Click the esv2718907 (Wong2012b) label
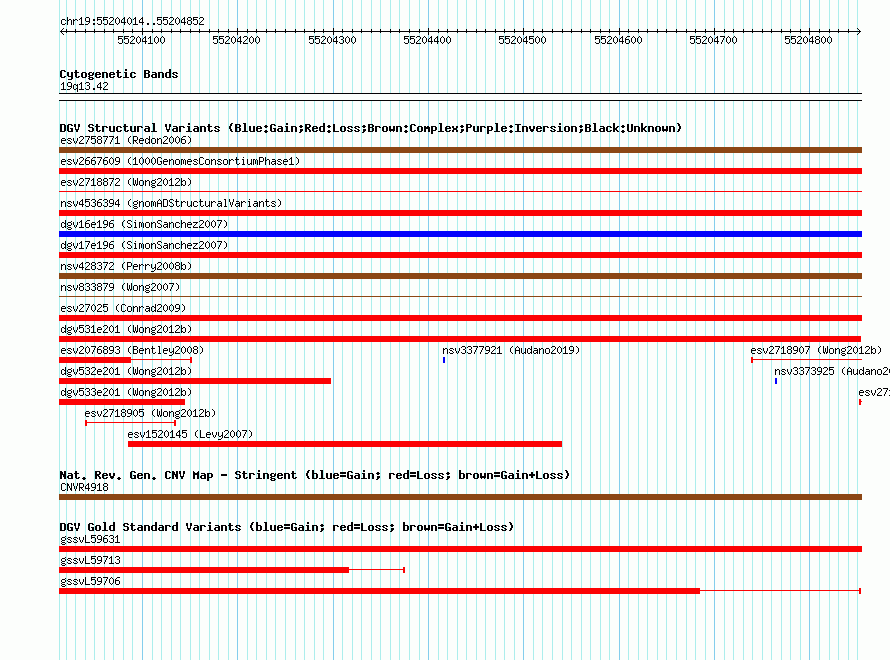 point(816,350)
